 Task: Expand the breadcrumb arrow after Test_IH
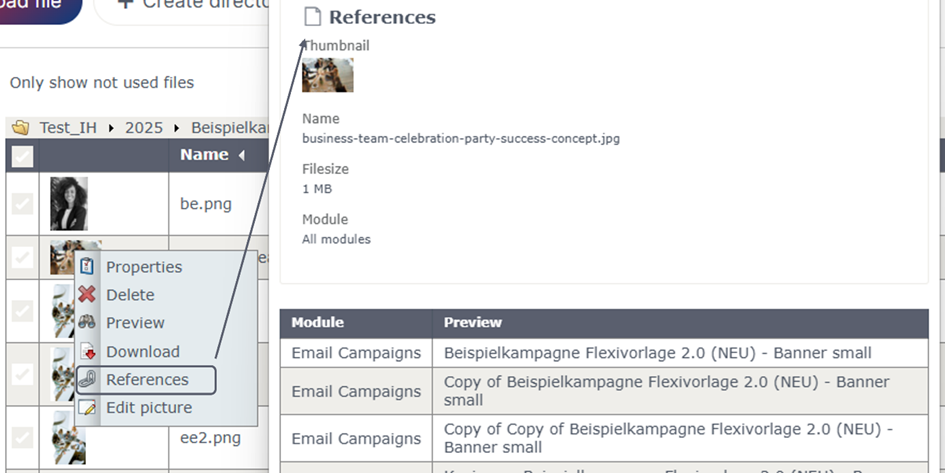111,128
